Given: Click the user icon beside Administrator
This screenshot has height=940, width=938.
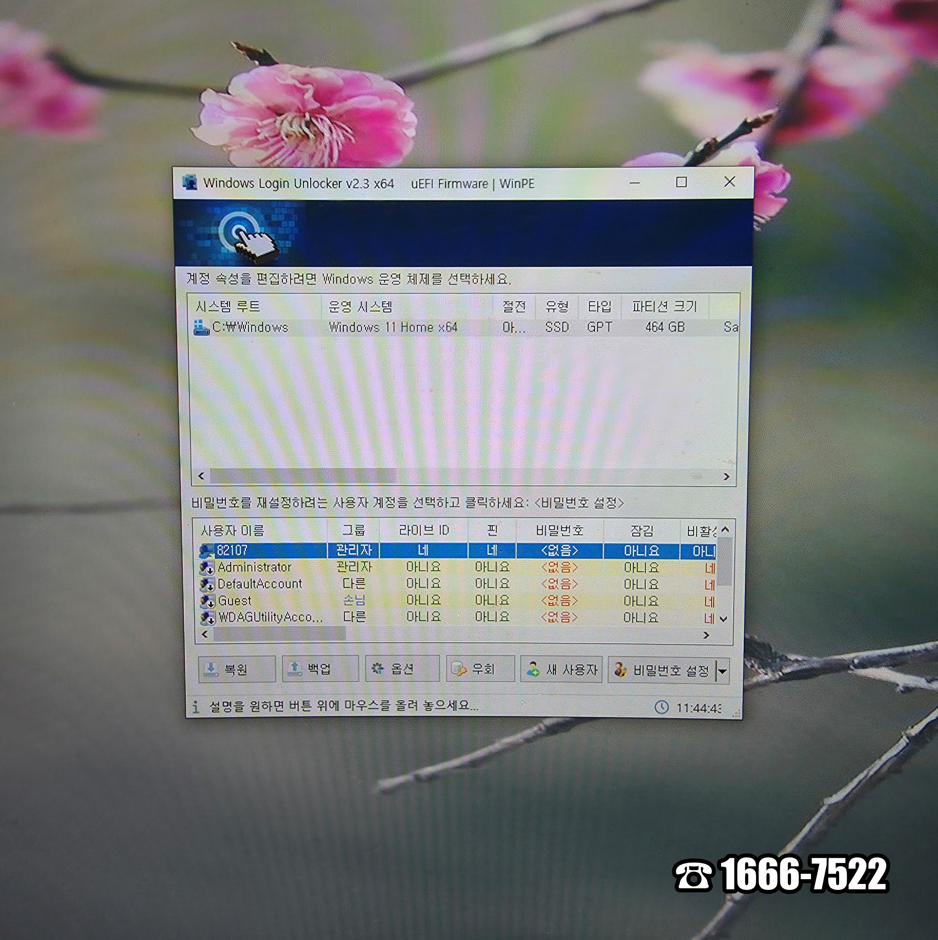Looking at the screenshot, I should [x=207, y=567].
